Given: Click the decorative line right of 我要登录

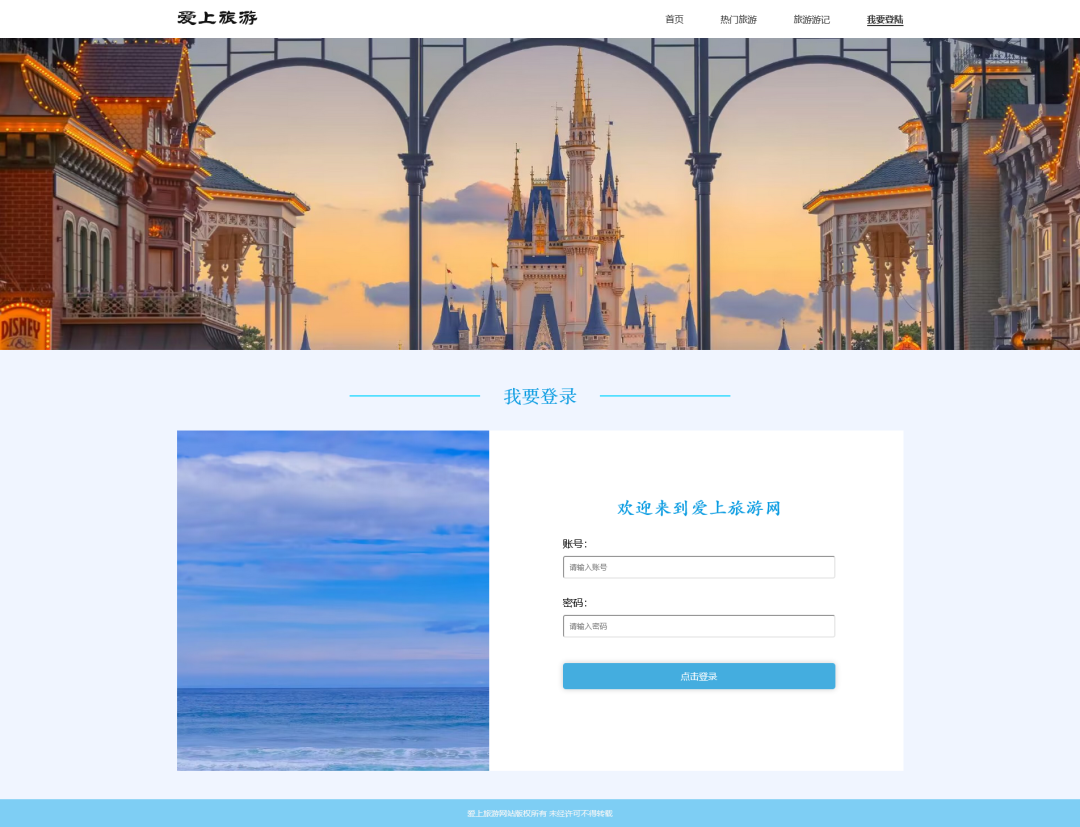Looking at the screenshot, I should coord(664,396).
